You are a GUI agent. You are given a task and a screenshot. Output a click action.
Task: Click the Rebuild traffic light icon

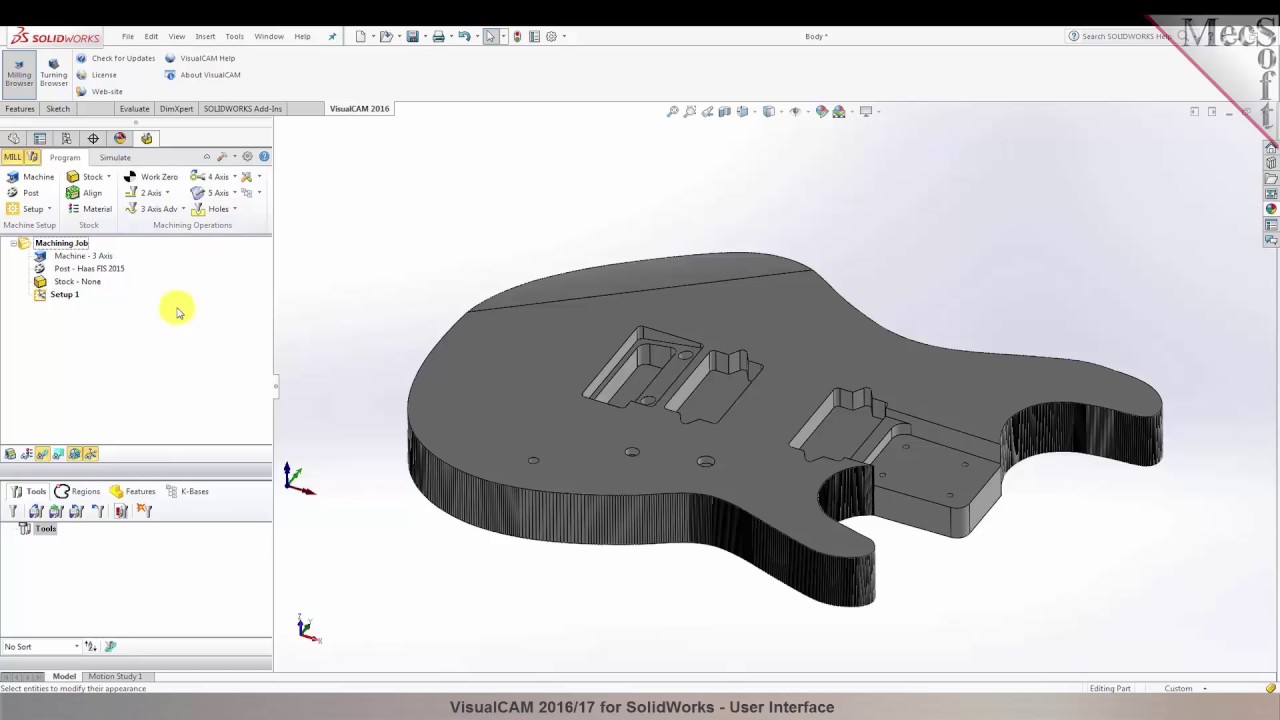[517, 36]
